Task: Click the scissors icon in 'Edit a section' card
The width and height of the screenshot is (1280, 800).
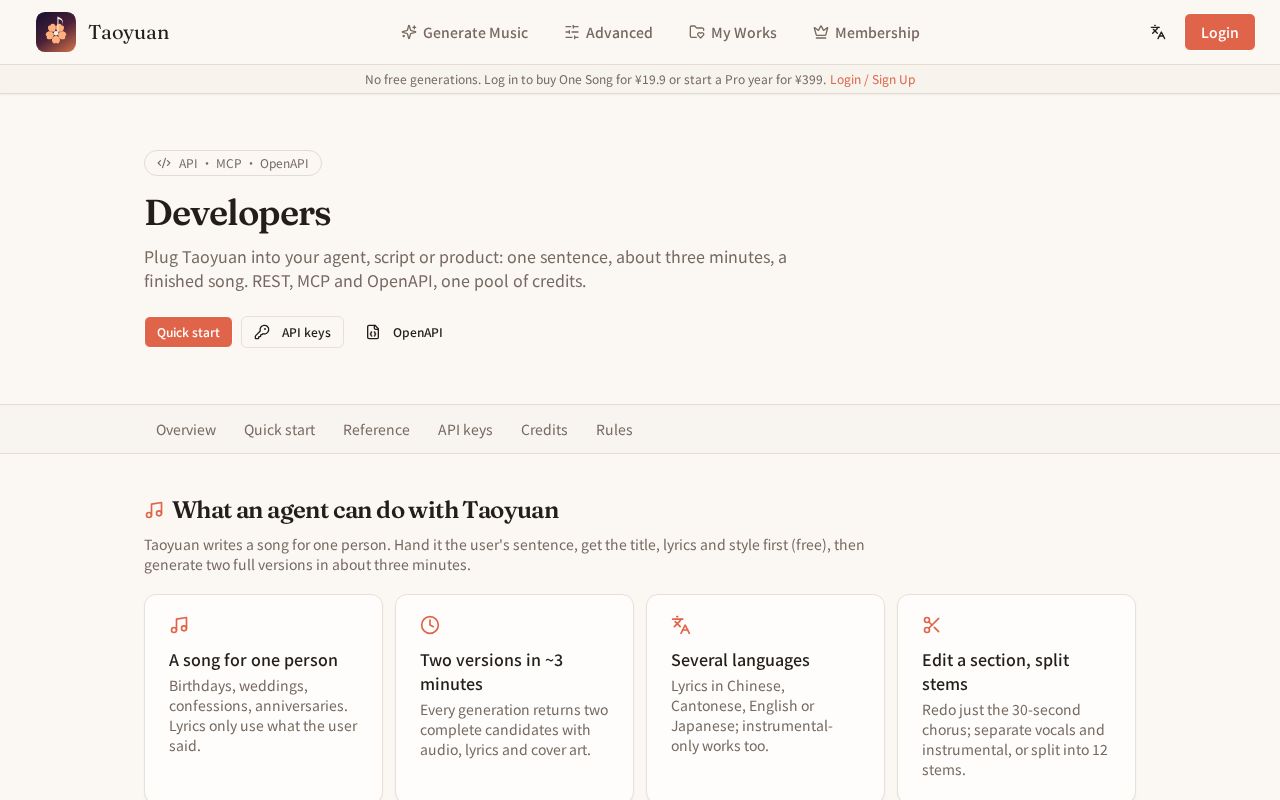Action: [932, 625]
